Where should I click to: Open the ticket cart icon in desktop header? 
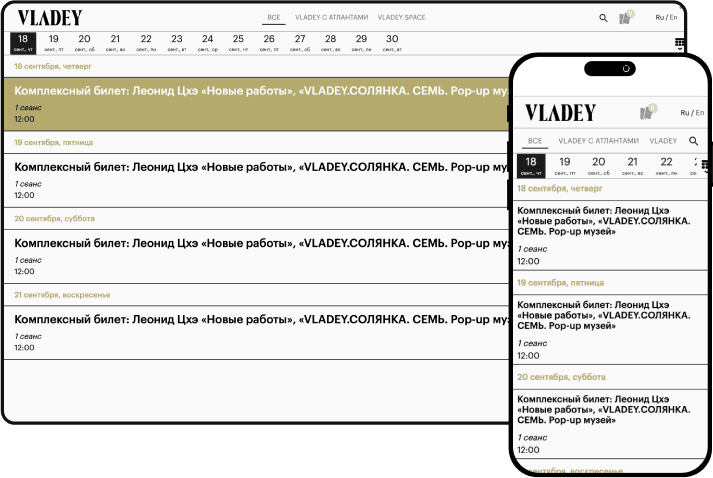pyautogui.click(x=625, y=17)
